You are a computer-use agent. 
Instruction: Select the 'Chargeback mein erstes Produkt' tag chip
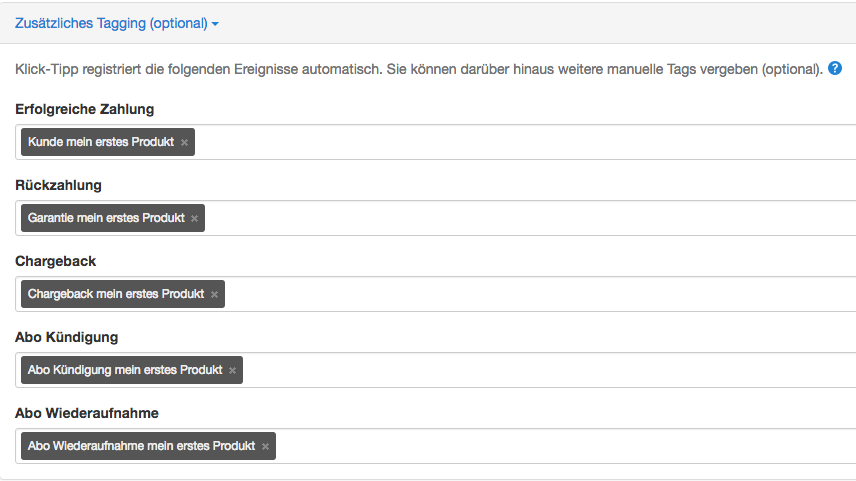click(116, 294)
